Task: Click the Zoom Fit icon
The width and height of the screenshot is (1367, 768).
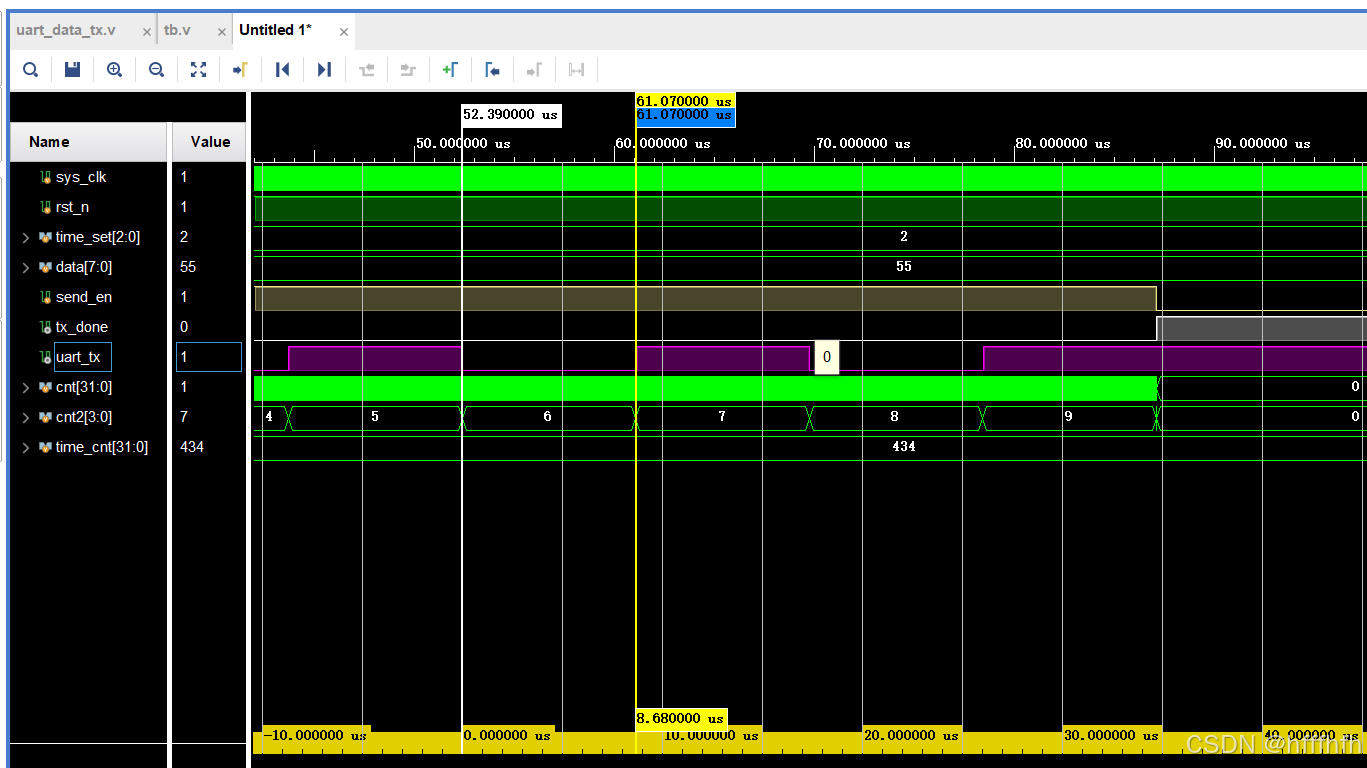Action: click(x=198, y=69)
